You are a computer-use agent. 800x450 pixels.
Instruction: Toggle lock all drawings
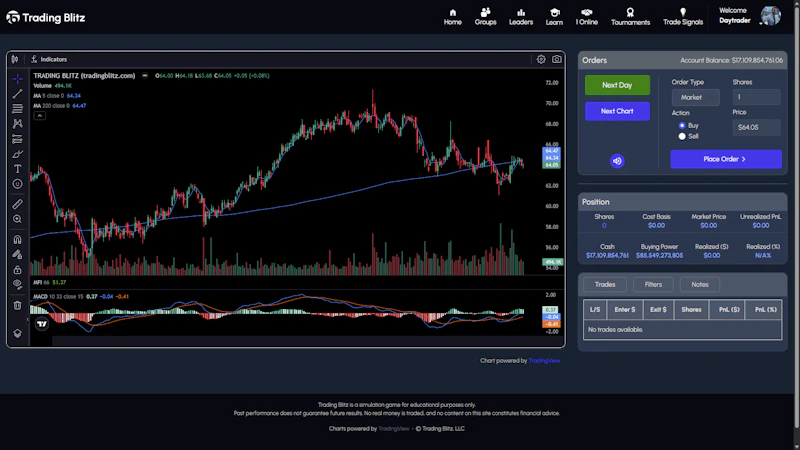17,269
